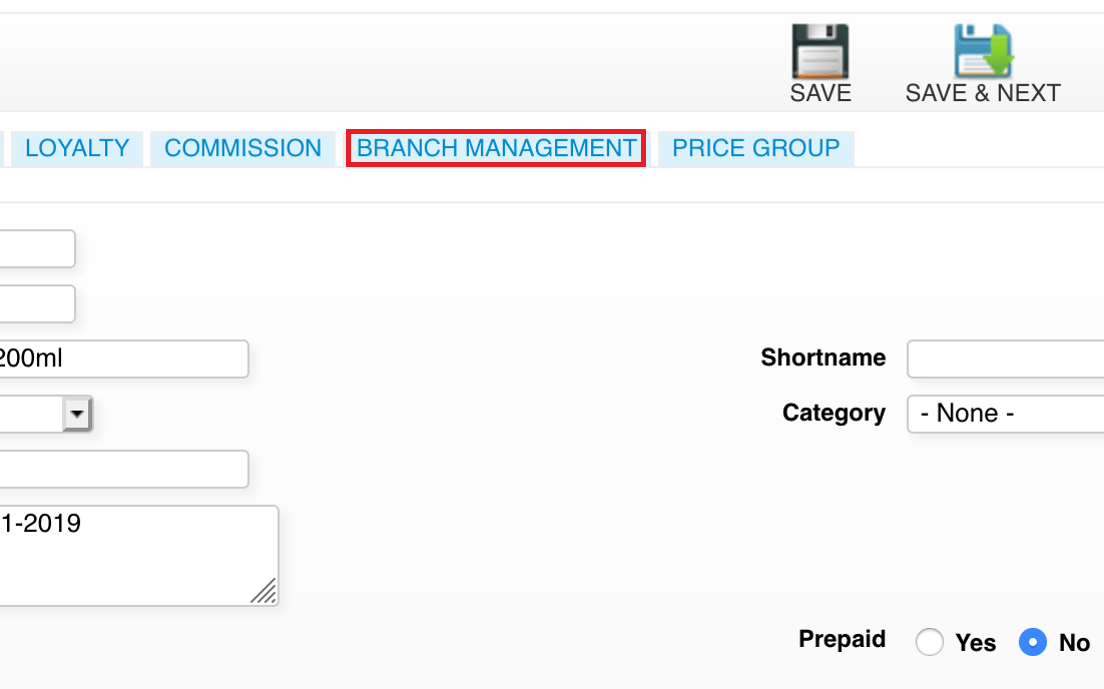Select Yes for Prepaid
This screenshot has width=1104, height=689.
[929, 642]
